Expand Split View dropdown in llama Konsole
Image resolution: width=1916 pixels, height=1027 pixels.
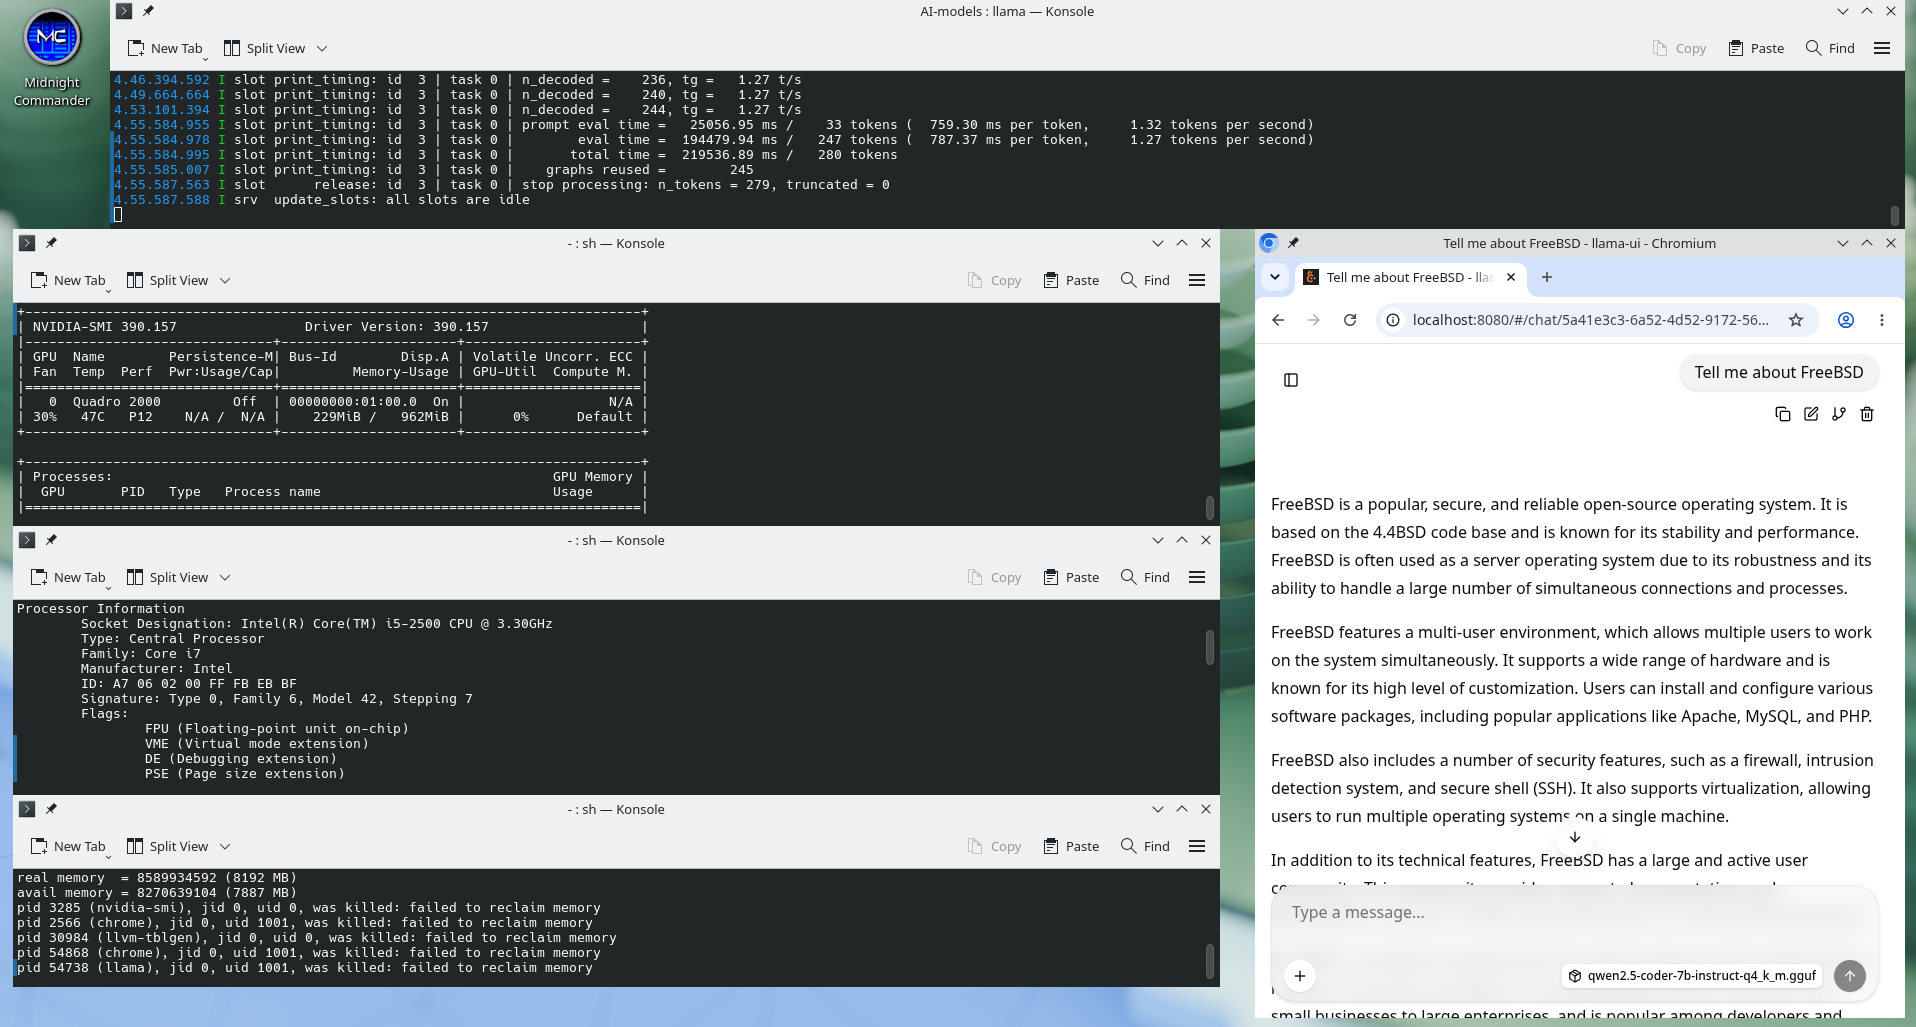click(322, 48)
